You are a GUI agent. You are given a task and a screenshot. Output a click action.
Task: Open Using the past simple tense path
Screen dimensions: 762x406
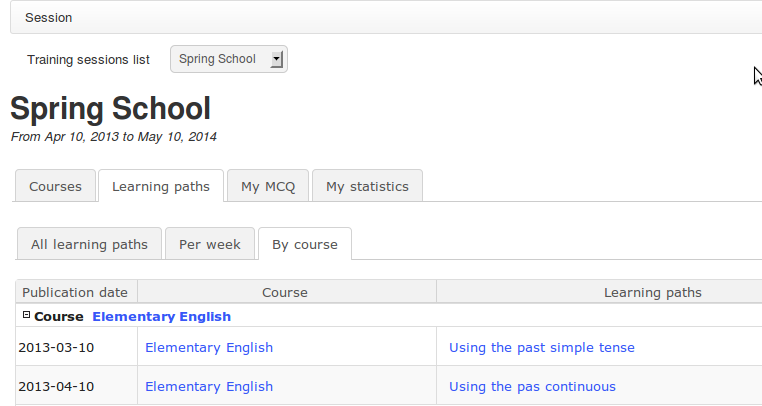point(541,348)
